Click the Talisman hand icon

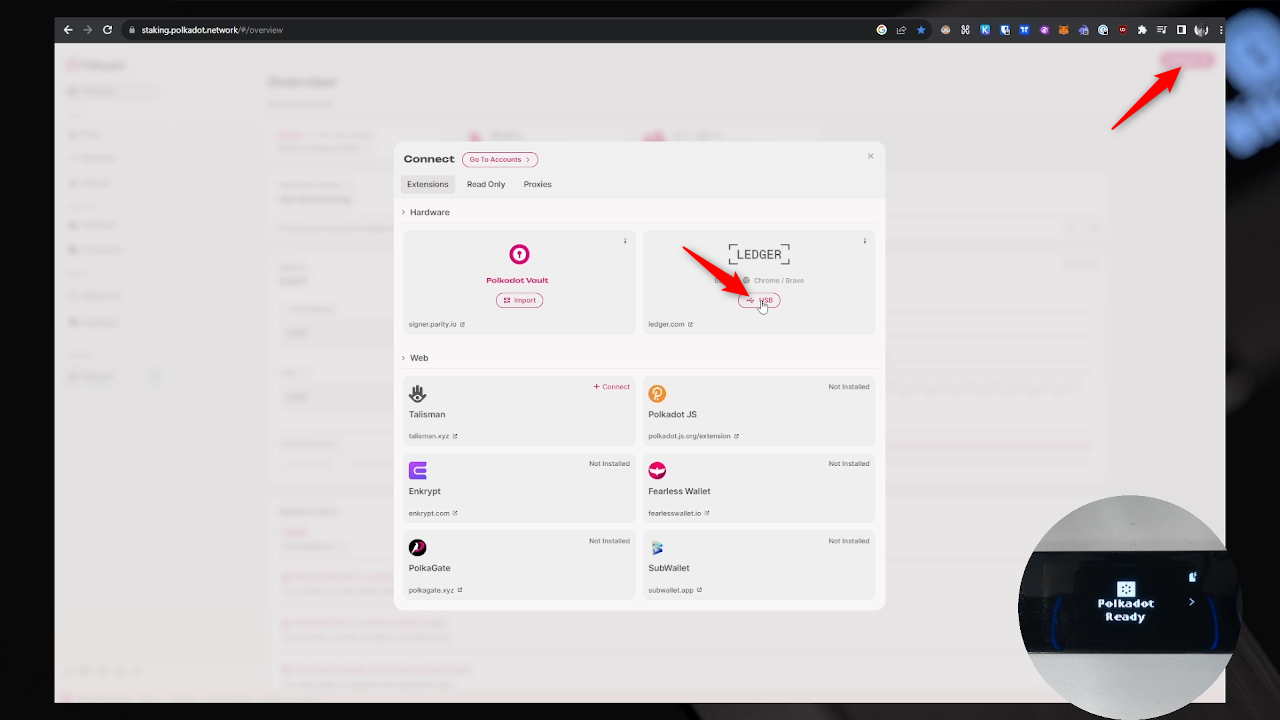coord(418,394)
